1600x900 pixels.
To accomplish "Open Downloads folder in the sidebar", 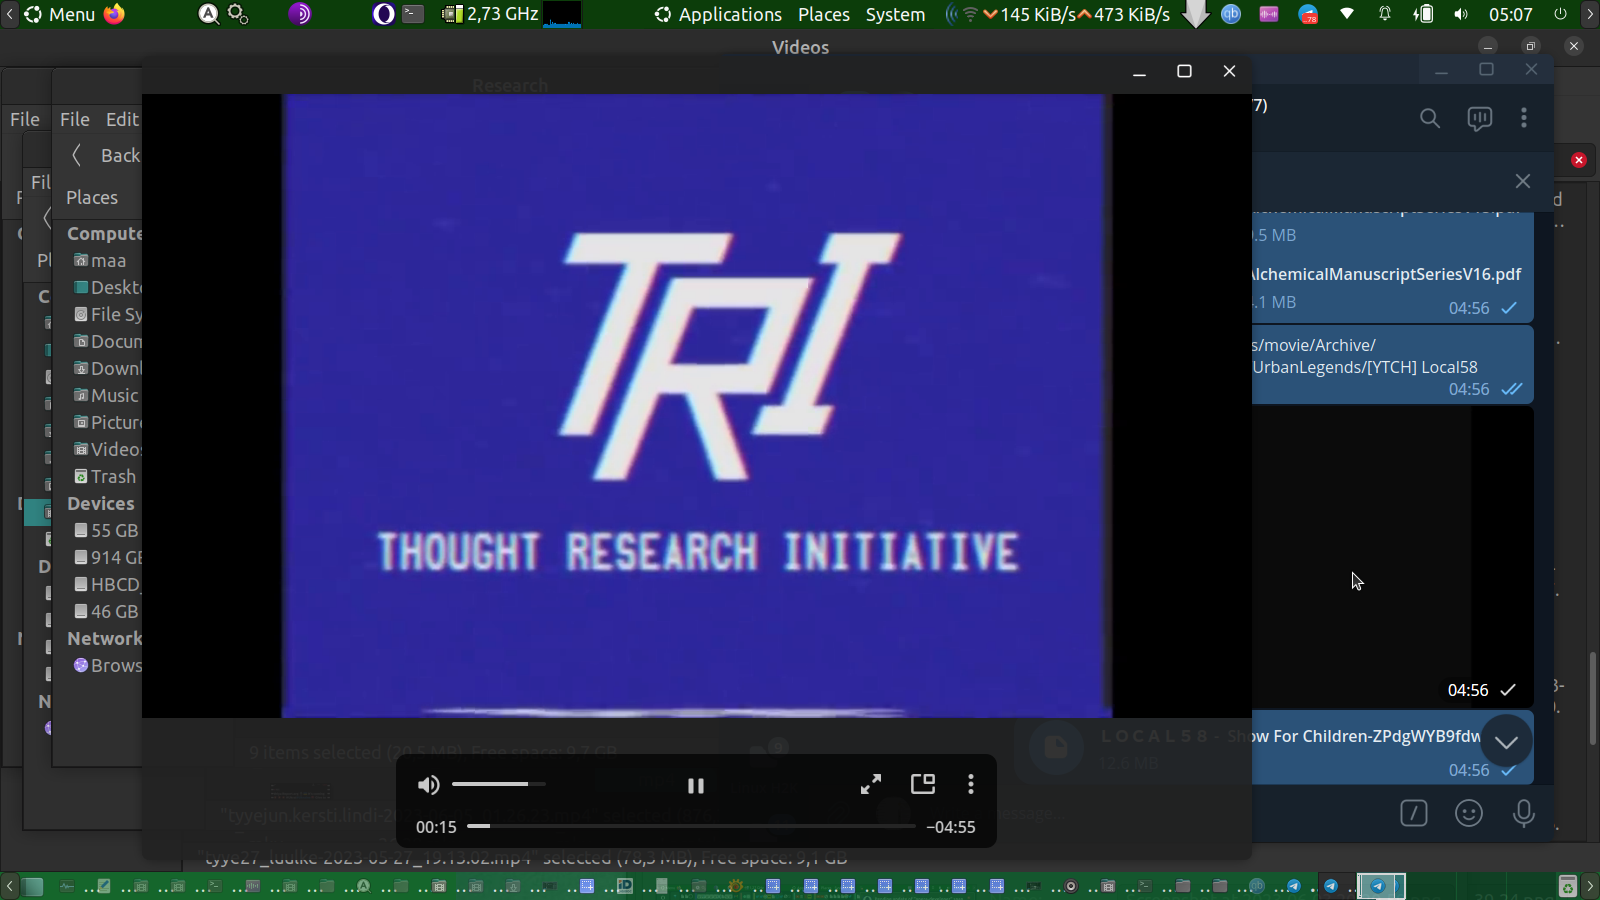I will coord(107,369).
